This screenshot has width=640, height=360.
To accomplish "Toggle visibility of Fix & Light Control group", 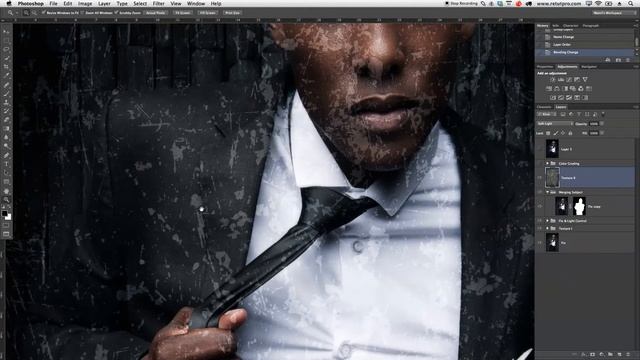I will coord(540,221).
